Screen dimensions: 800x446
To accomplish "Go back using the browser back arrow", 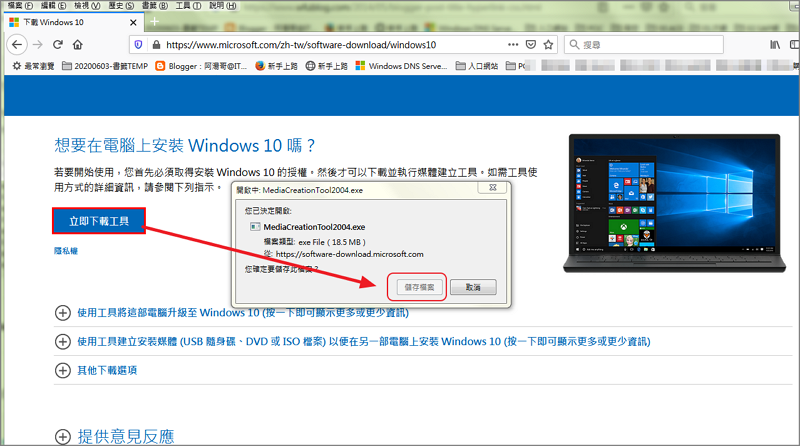I will click(x=17, y=45).
